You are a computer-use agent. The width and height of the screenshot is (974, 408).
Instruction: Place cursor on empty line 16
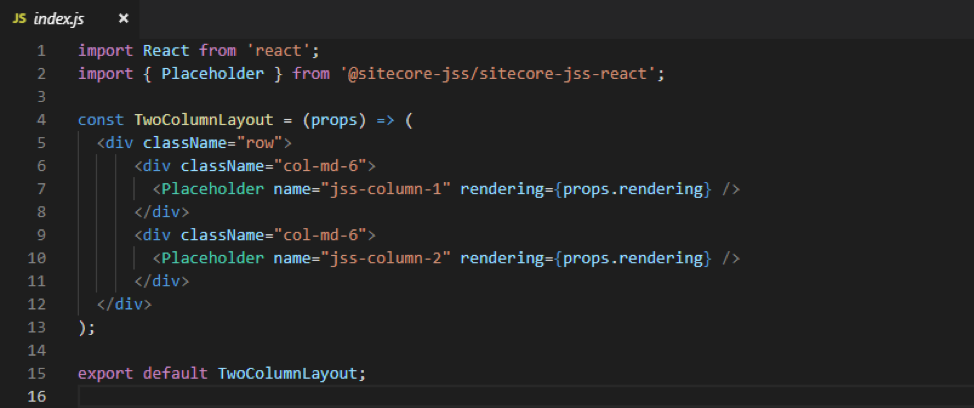click(x=400, y=397)
